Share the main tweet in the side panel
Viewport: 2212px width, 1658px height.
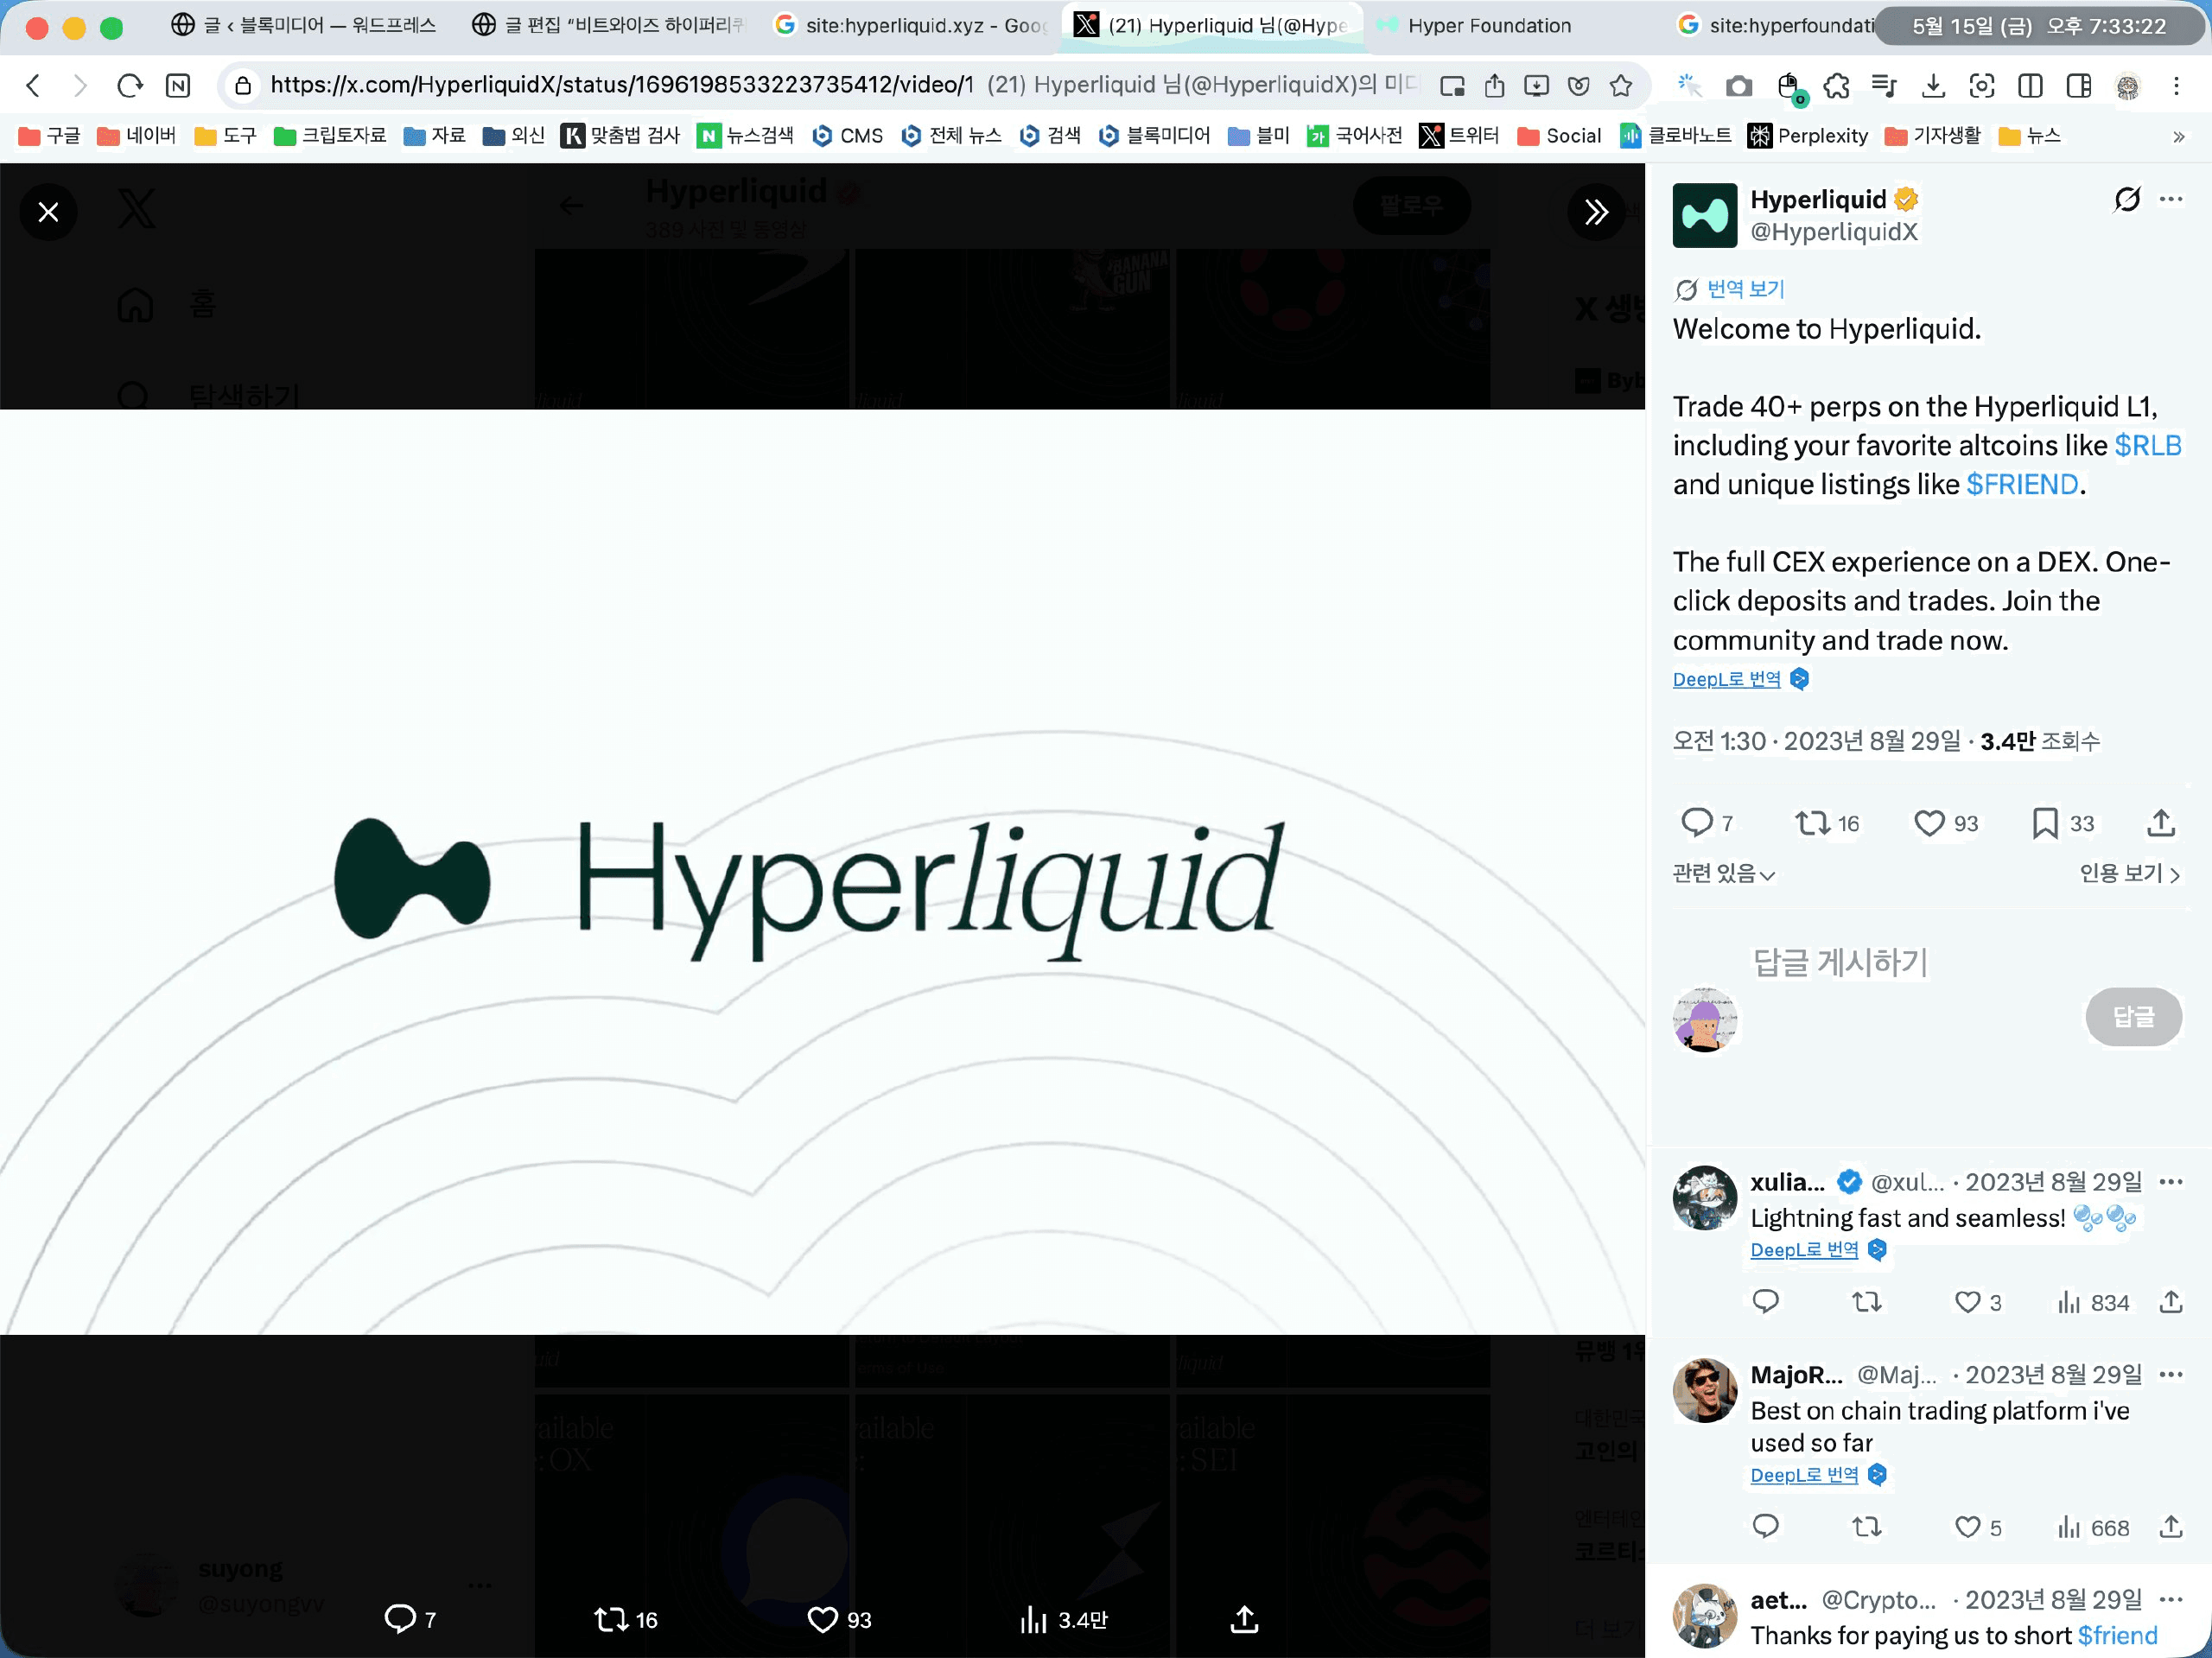pyautogui.click(x=2161, y=823)
